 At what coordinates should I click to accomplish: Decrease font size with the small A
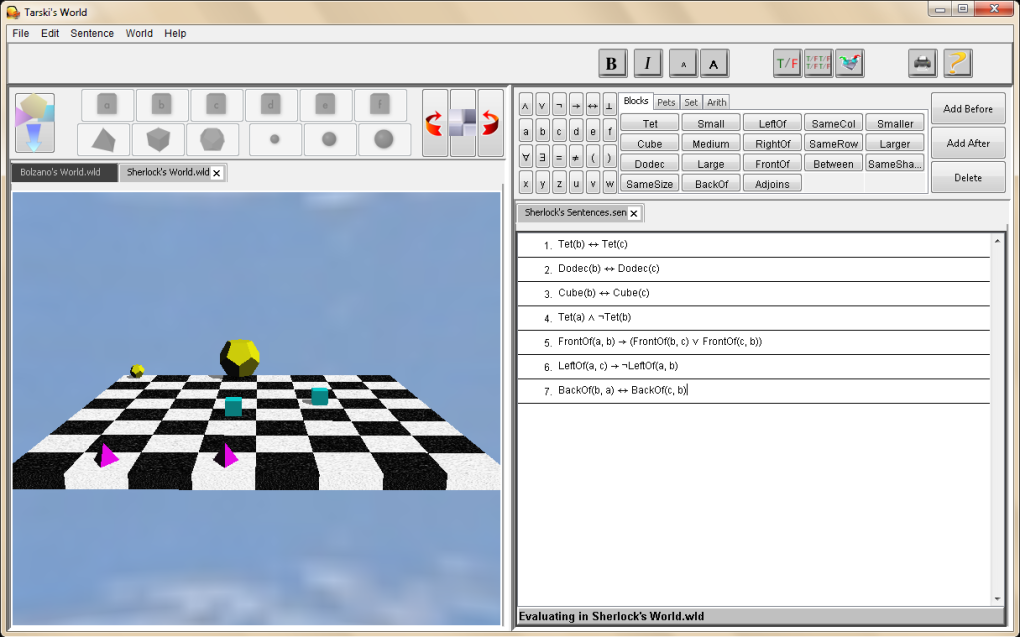point(683,64)
